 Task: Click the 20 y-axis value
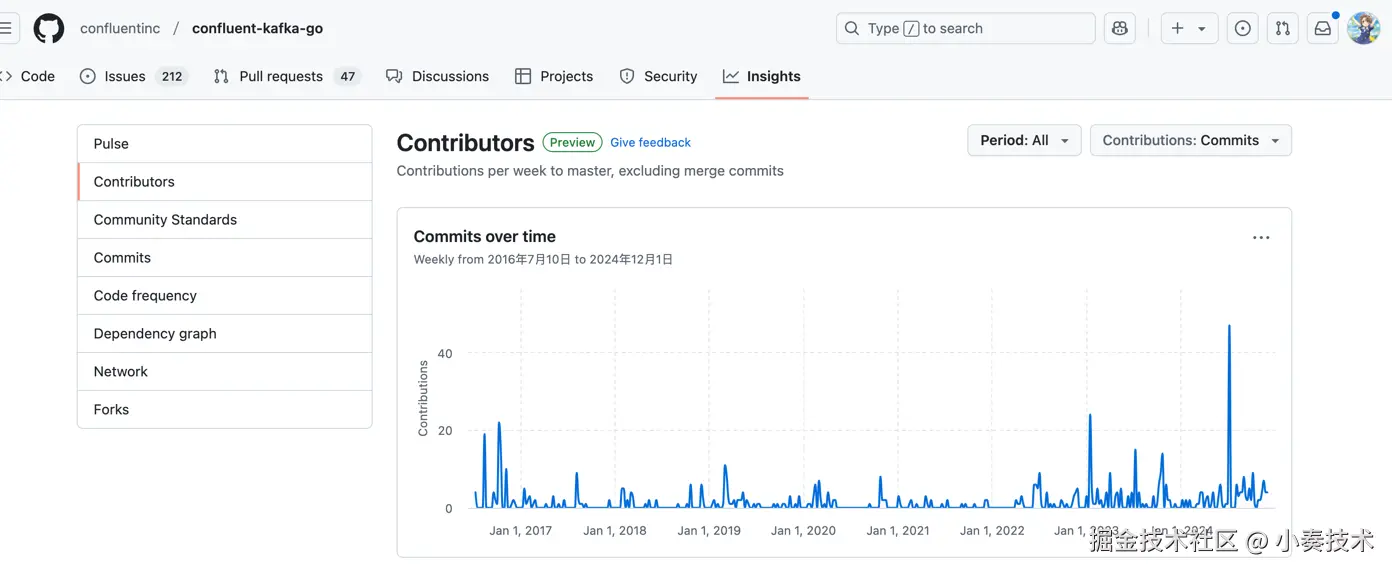pos(445,431)
